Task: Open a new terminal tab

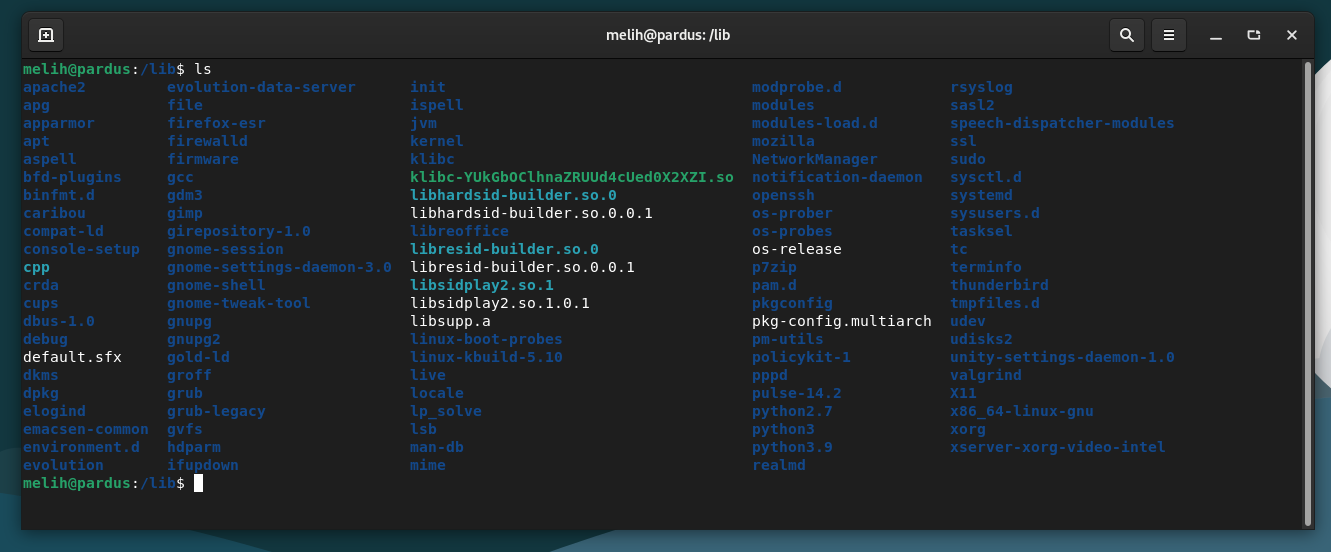Action: (46, 35)
